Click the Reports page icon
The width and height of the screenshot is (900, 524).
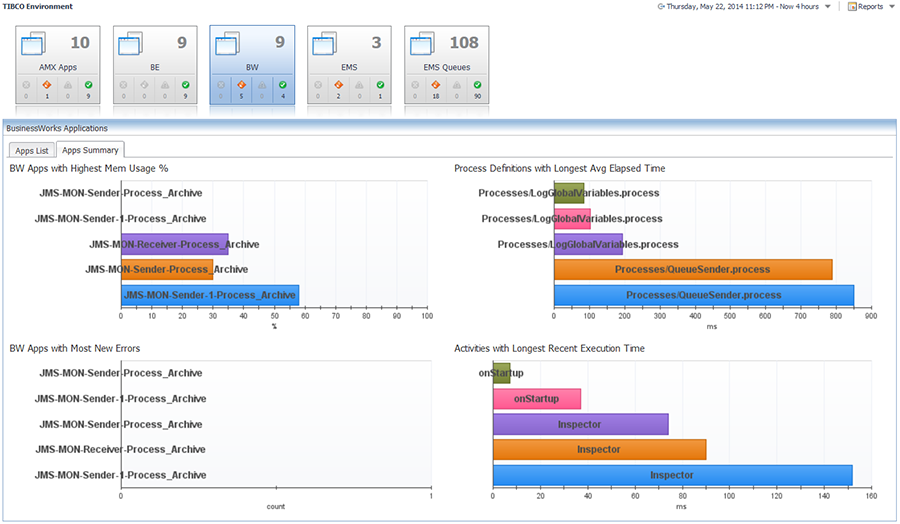(x=852, y=6)
